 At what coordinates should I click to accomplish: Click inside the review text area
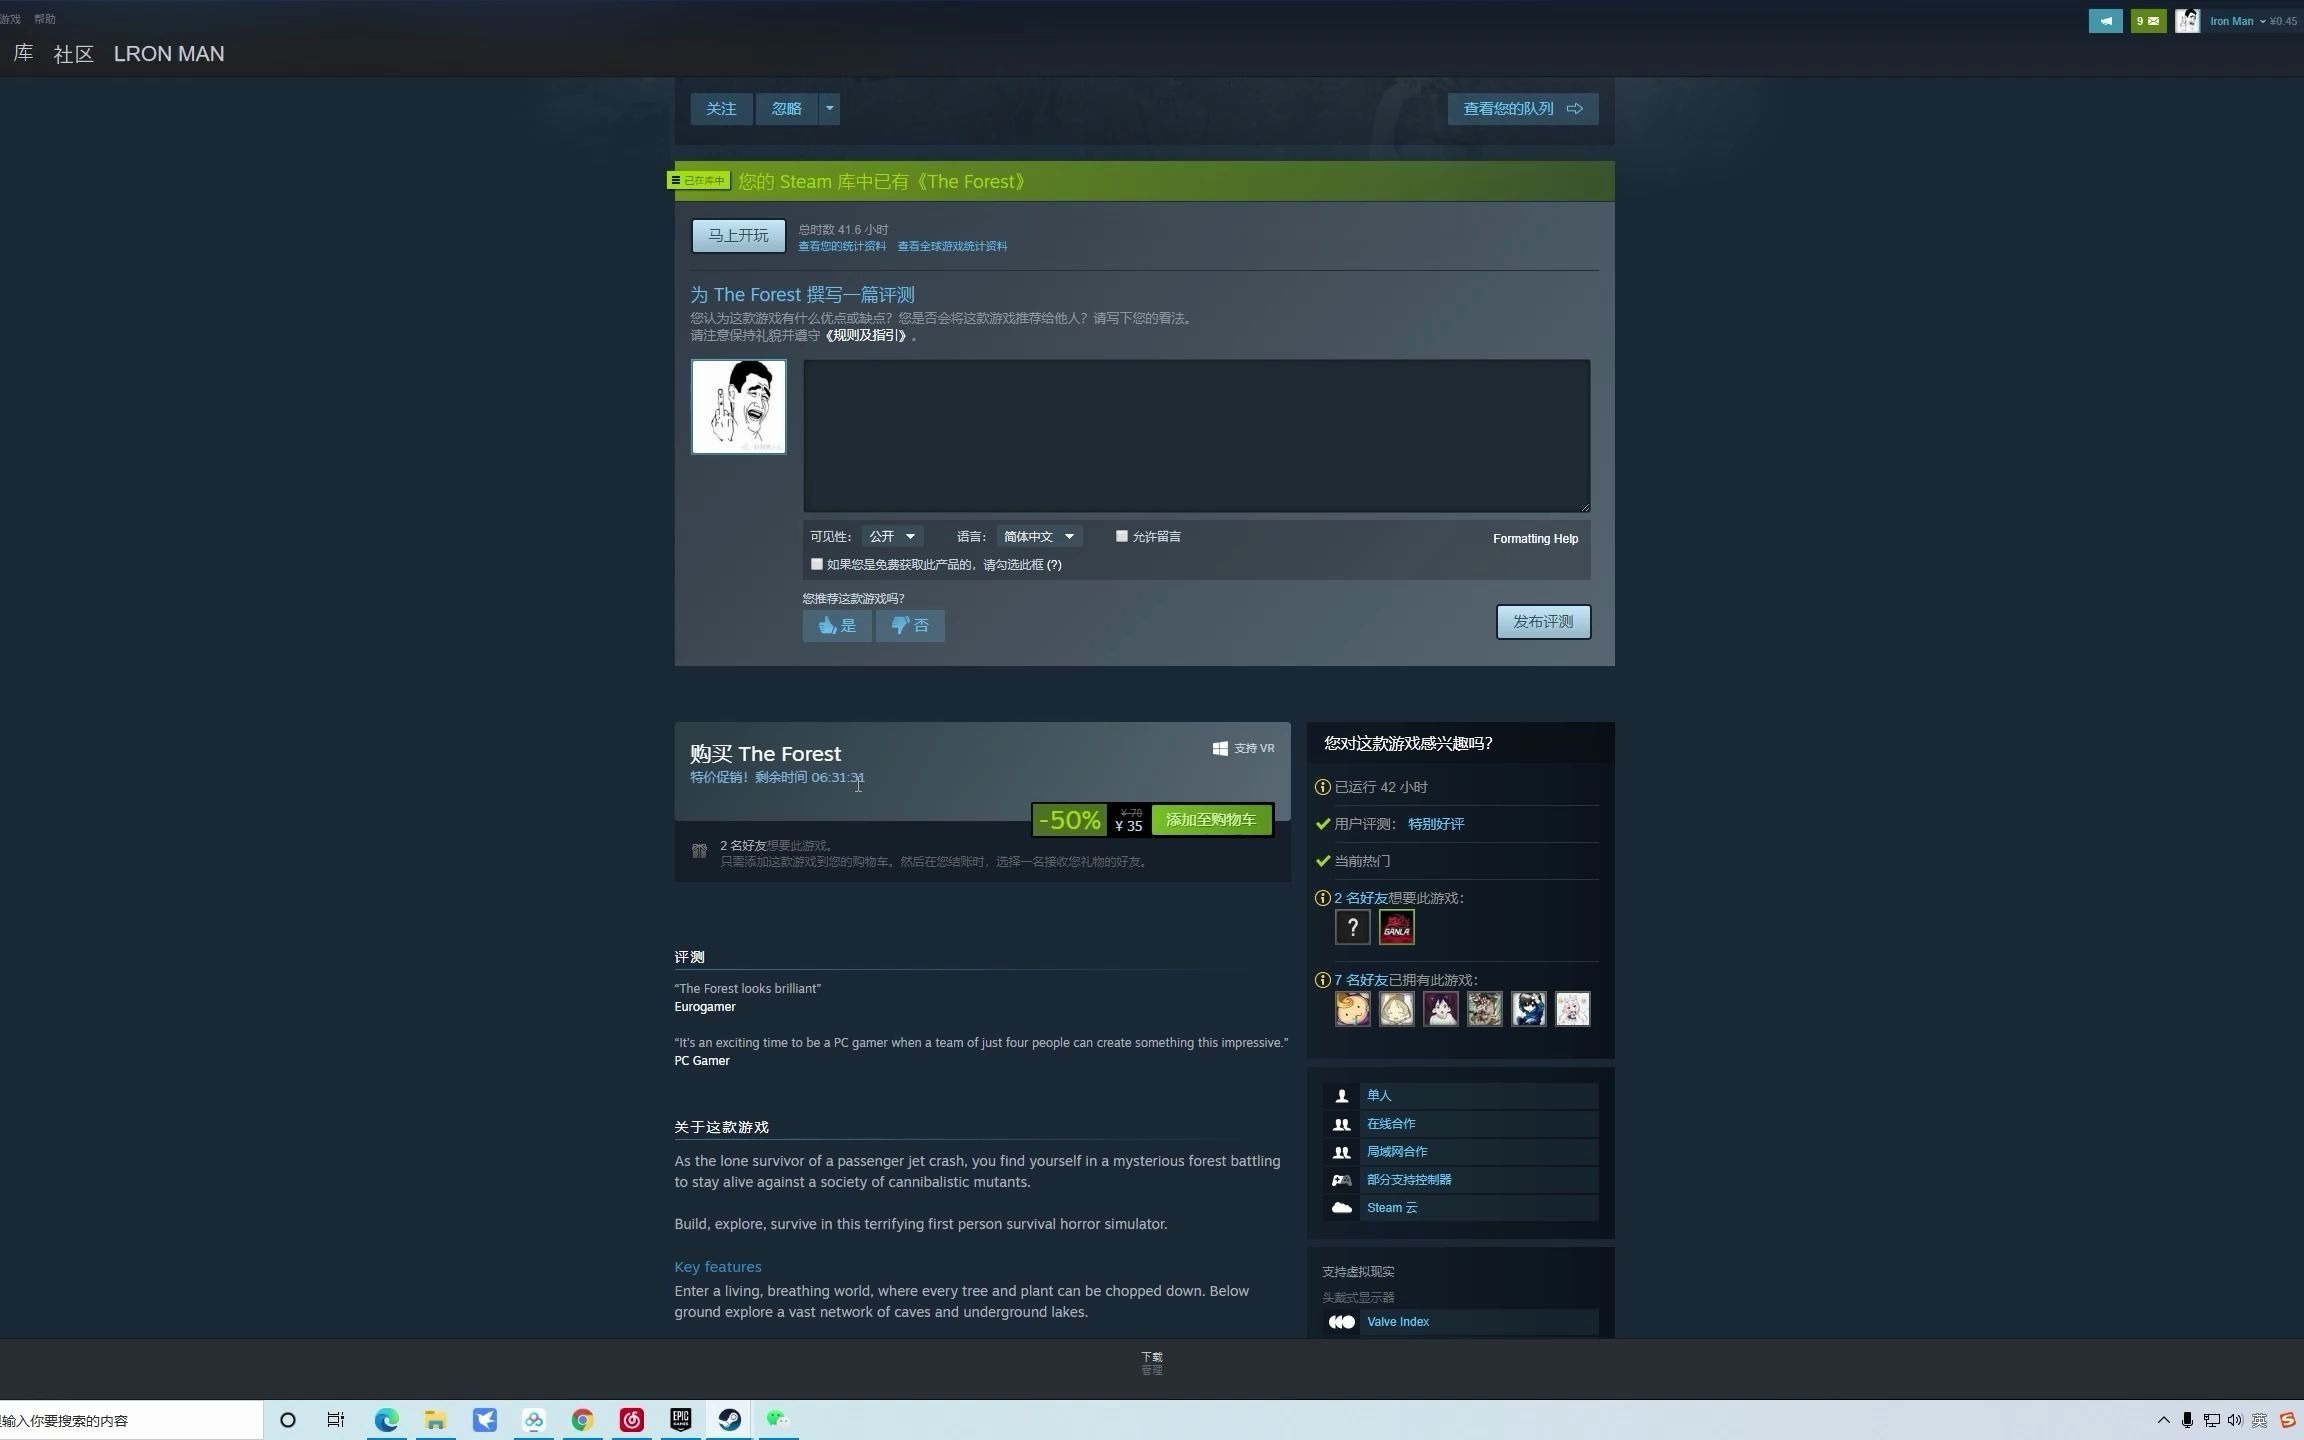tap(1195, 435)
